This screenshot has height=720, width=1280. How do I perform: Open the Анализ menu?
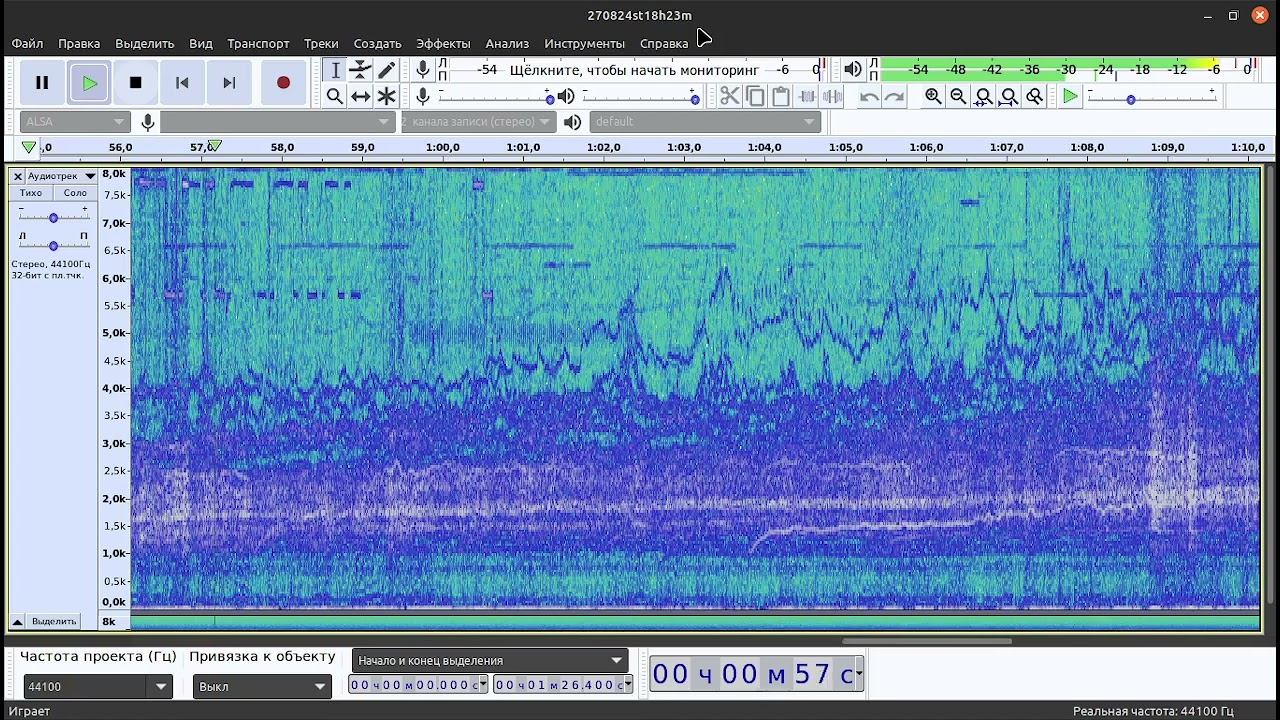(x=507, y=44)
